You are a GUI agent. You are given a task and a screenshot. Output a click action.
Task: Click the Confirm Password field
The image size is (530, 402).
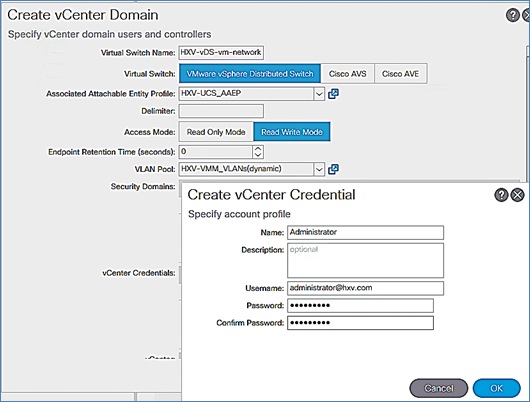point(360,323)
